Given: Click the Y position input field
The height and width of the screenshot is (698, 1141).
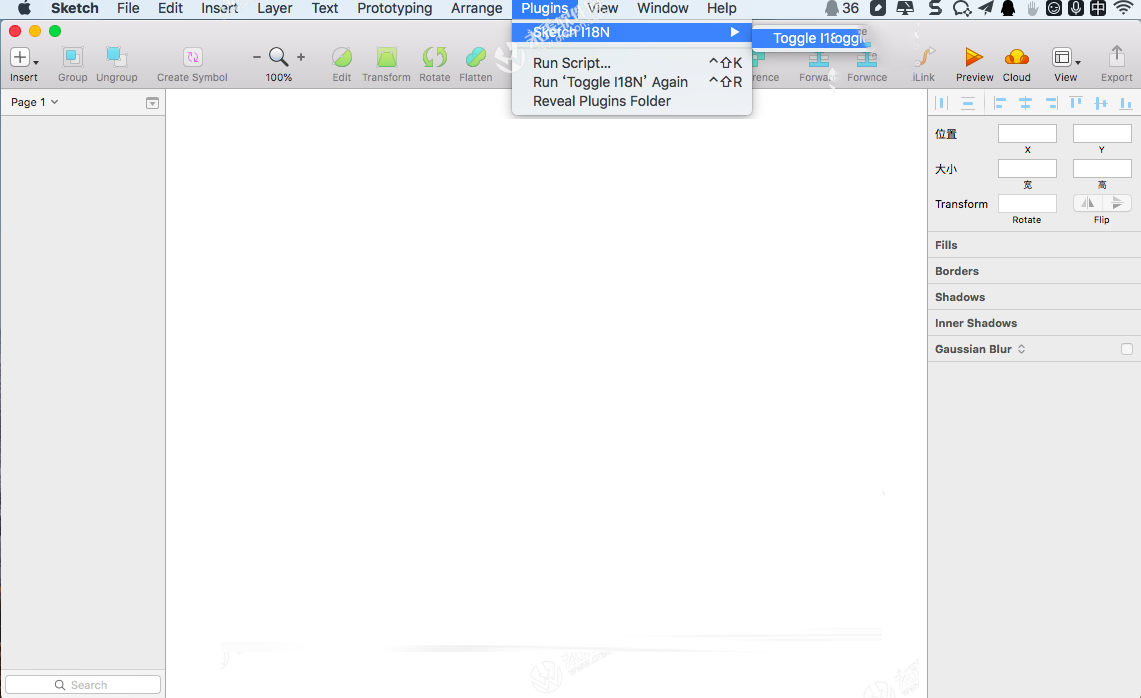Looking at the screenshot, I should (1102, 133).
